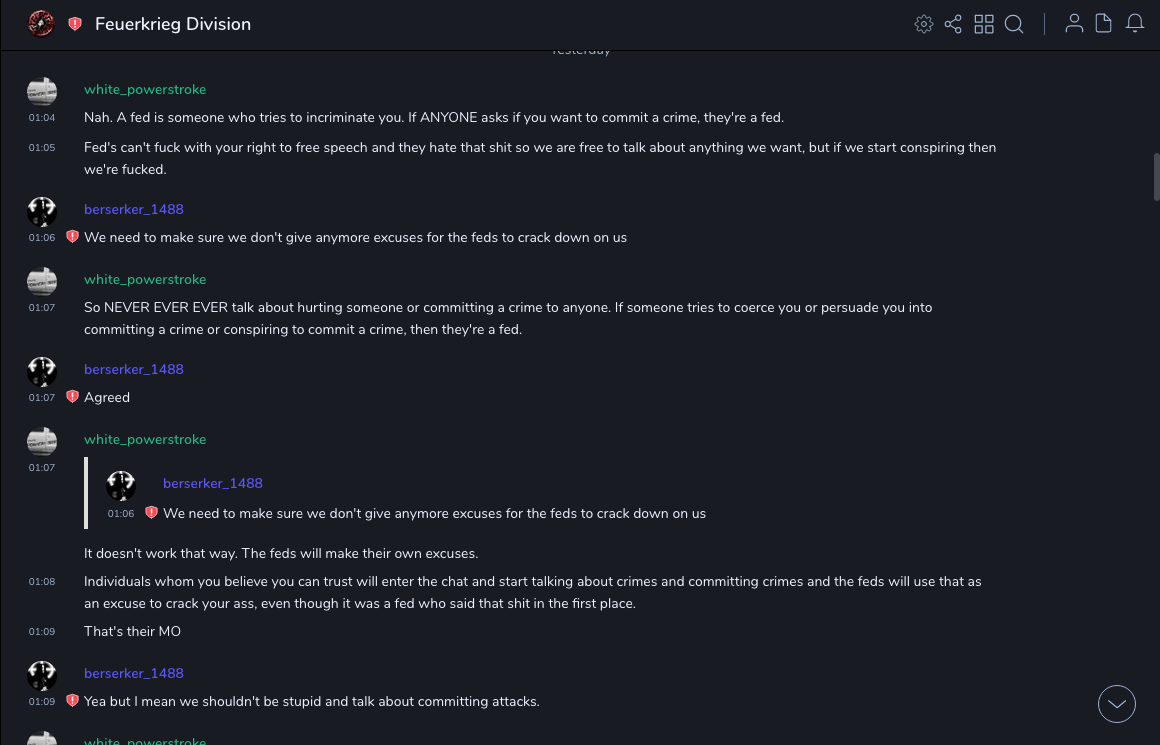Click the channel avatar in the header
Viewport: 1160px width, 745px height.
[41, 24]
